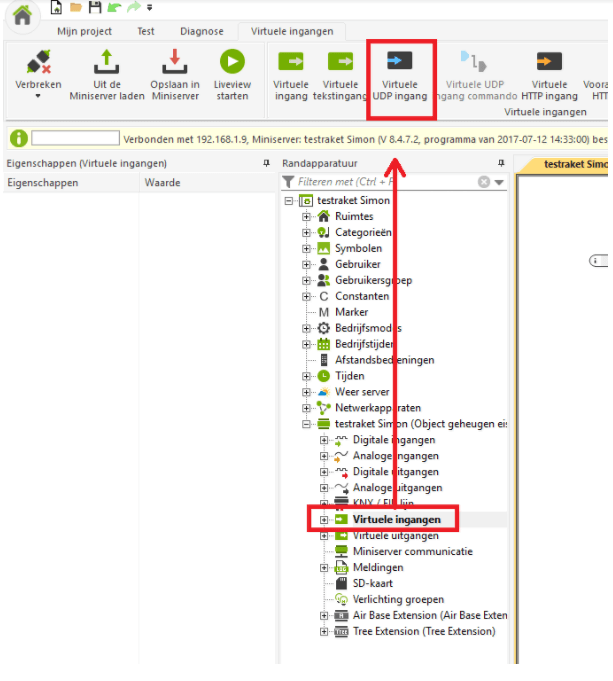
Task: Click the Verbreken disconnect icon
Action: point(39,63)
